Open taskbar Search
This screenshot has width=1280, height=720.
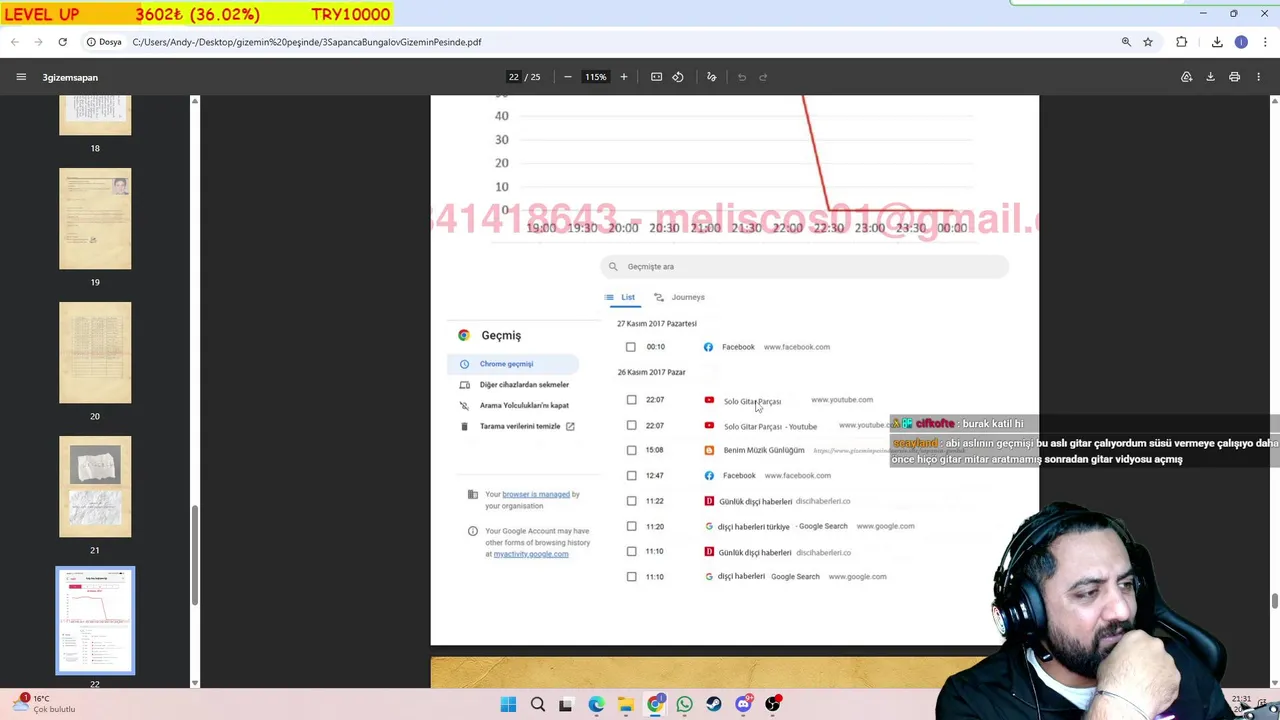click(538, 705)
